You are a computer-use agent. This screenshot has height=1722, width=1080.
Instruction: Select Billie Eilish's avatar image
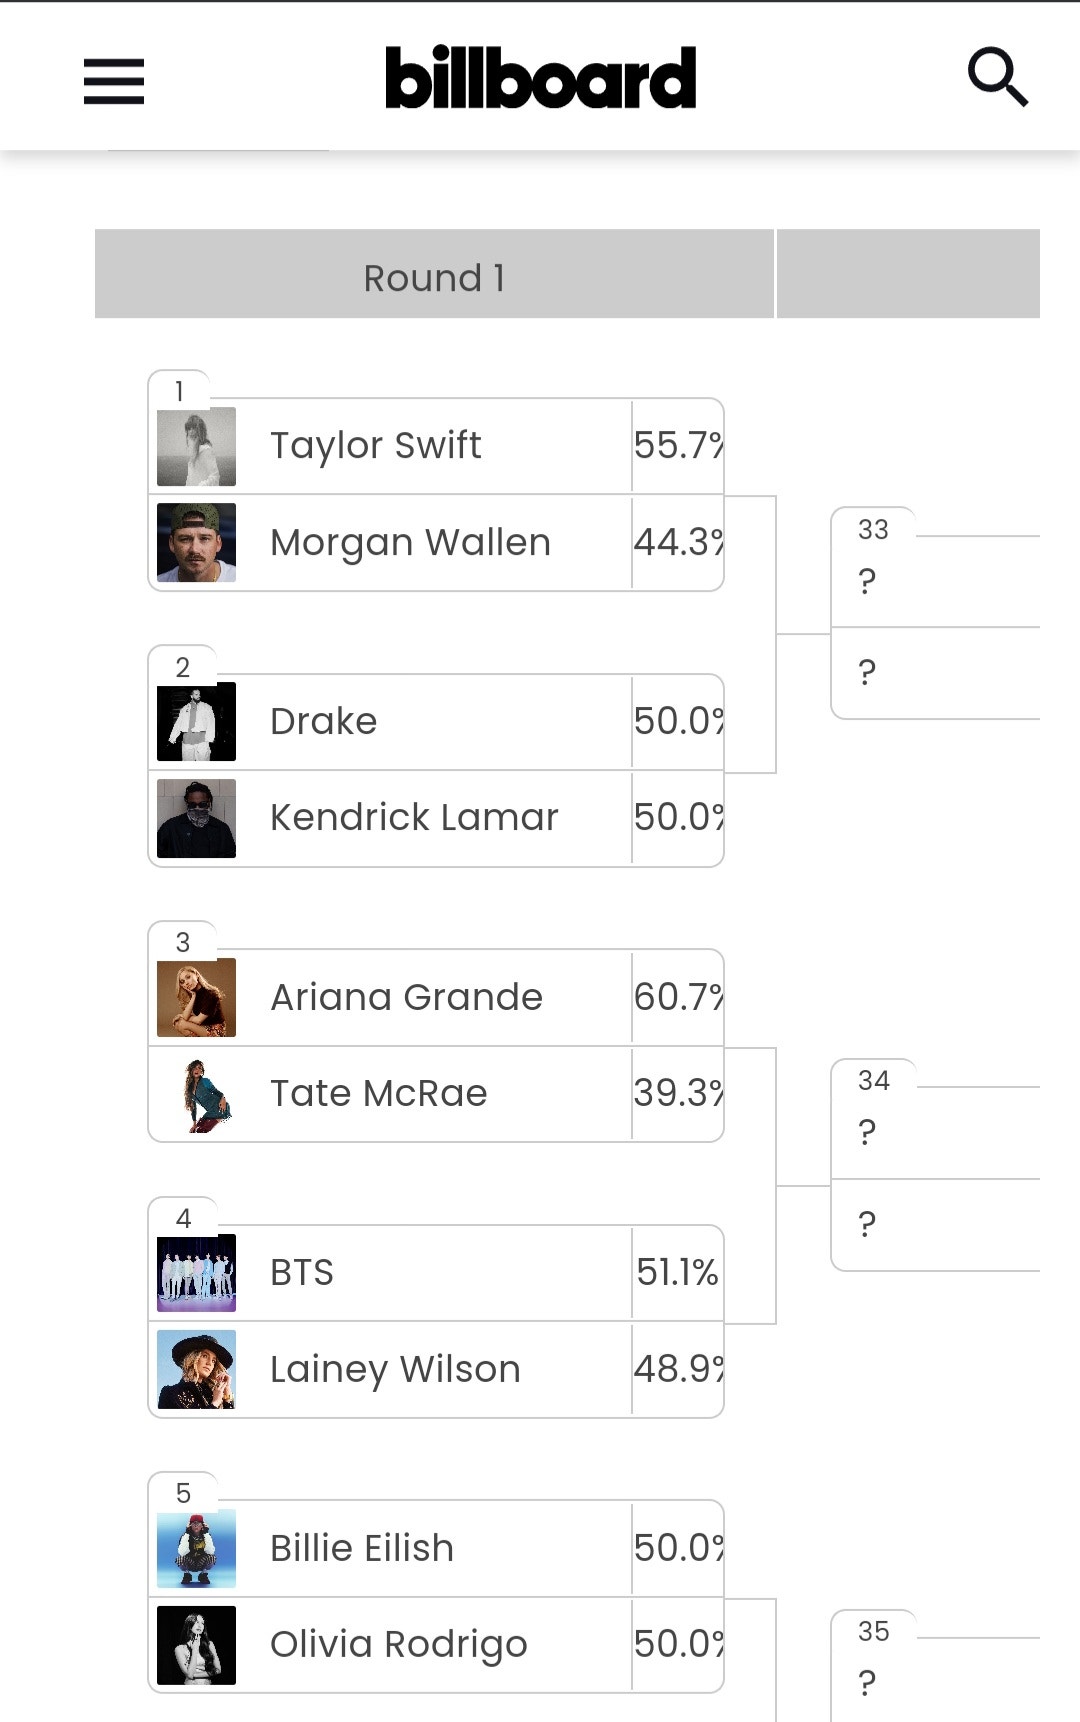[196, 1546]
